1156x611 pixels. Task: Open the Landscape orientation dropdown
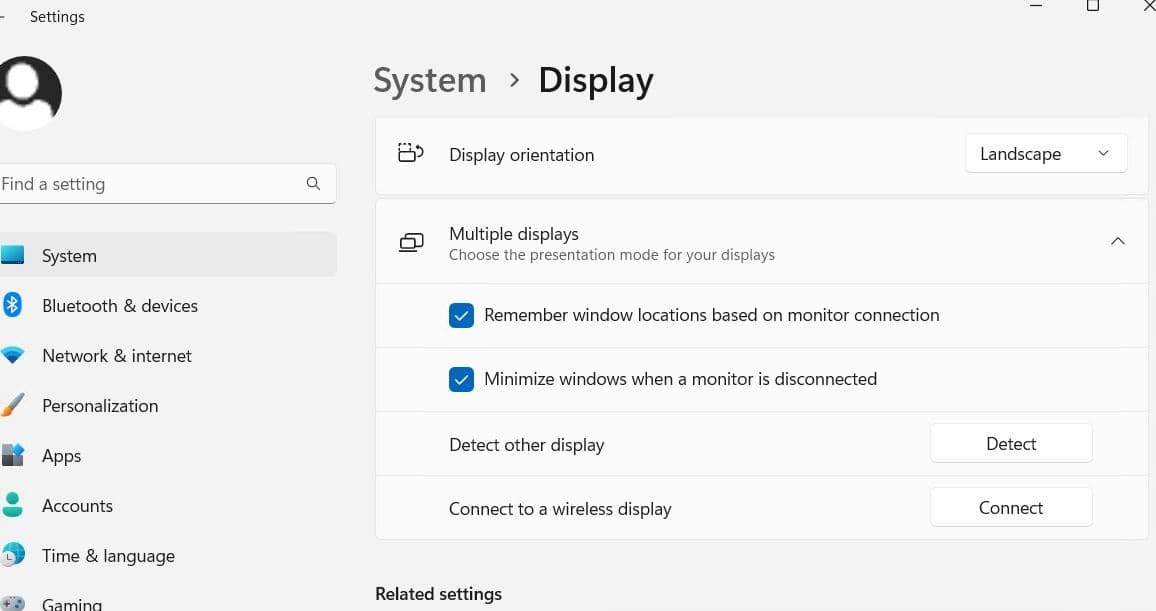(x=1045, y=153)
